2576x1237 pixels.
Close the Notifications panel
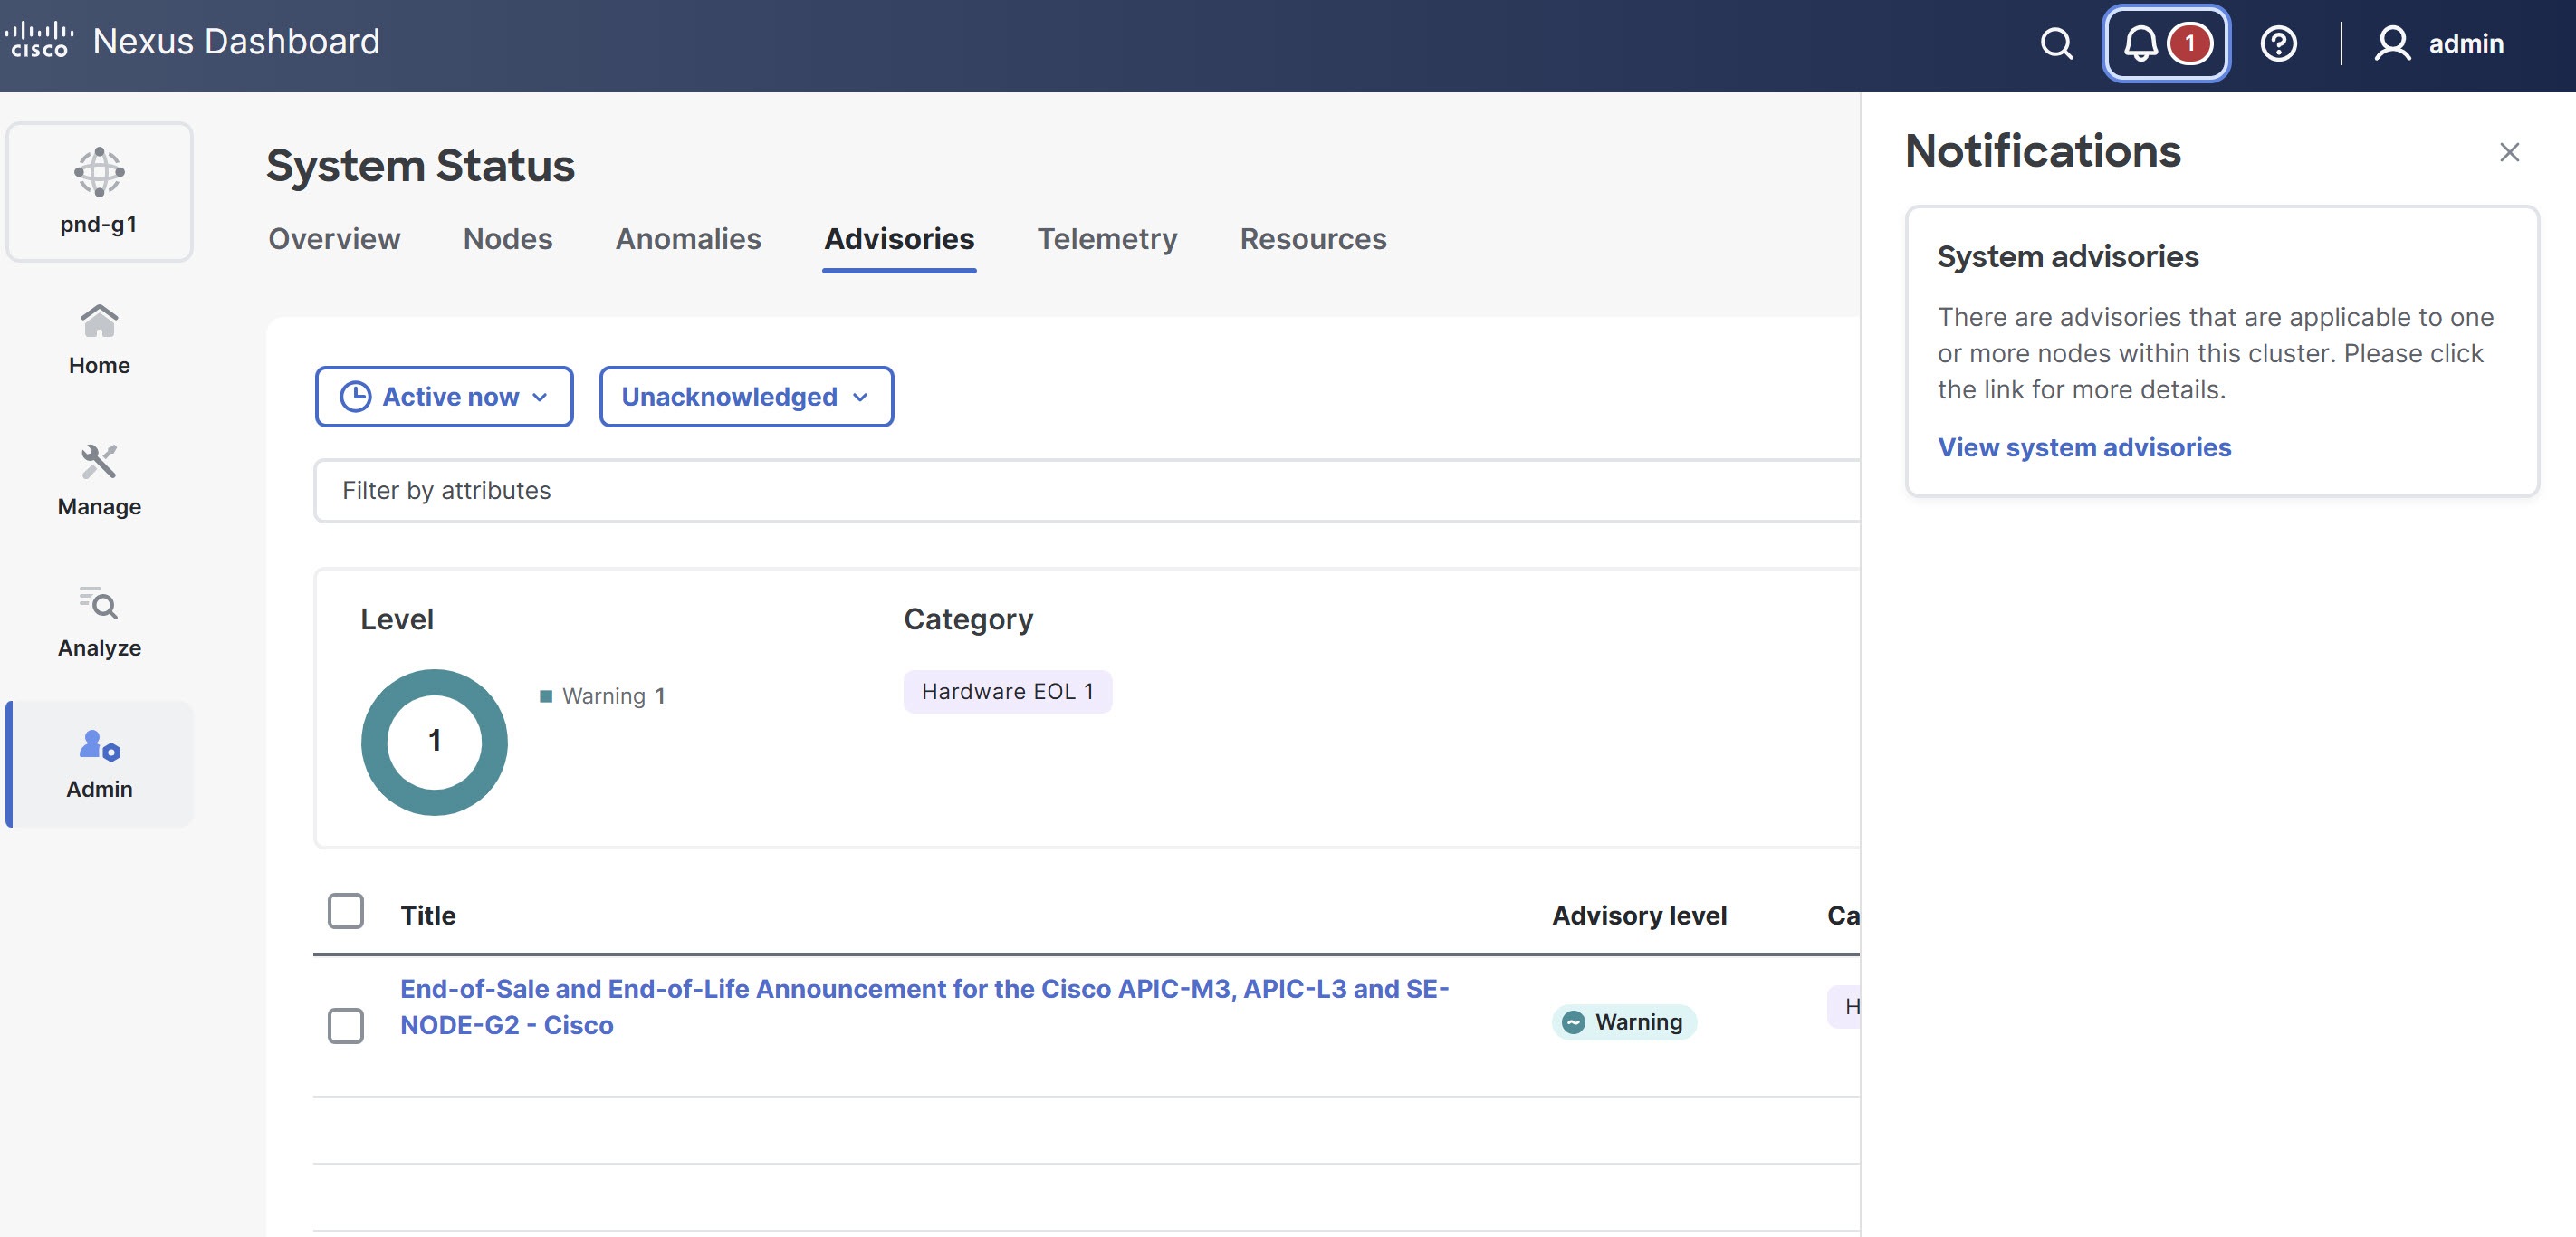coord(2508,152)
